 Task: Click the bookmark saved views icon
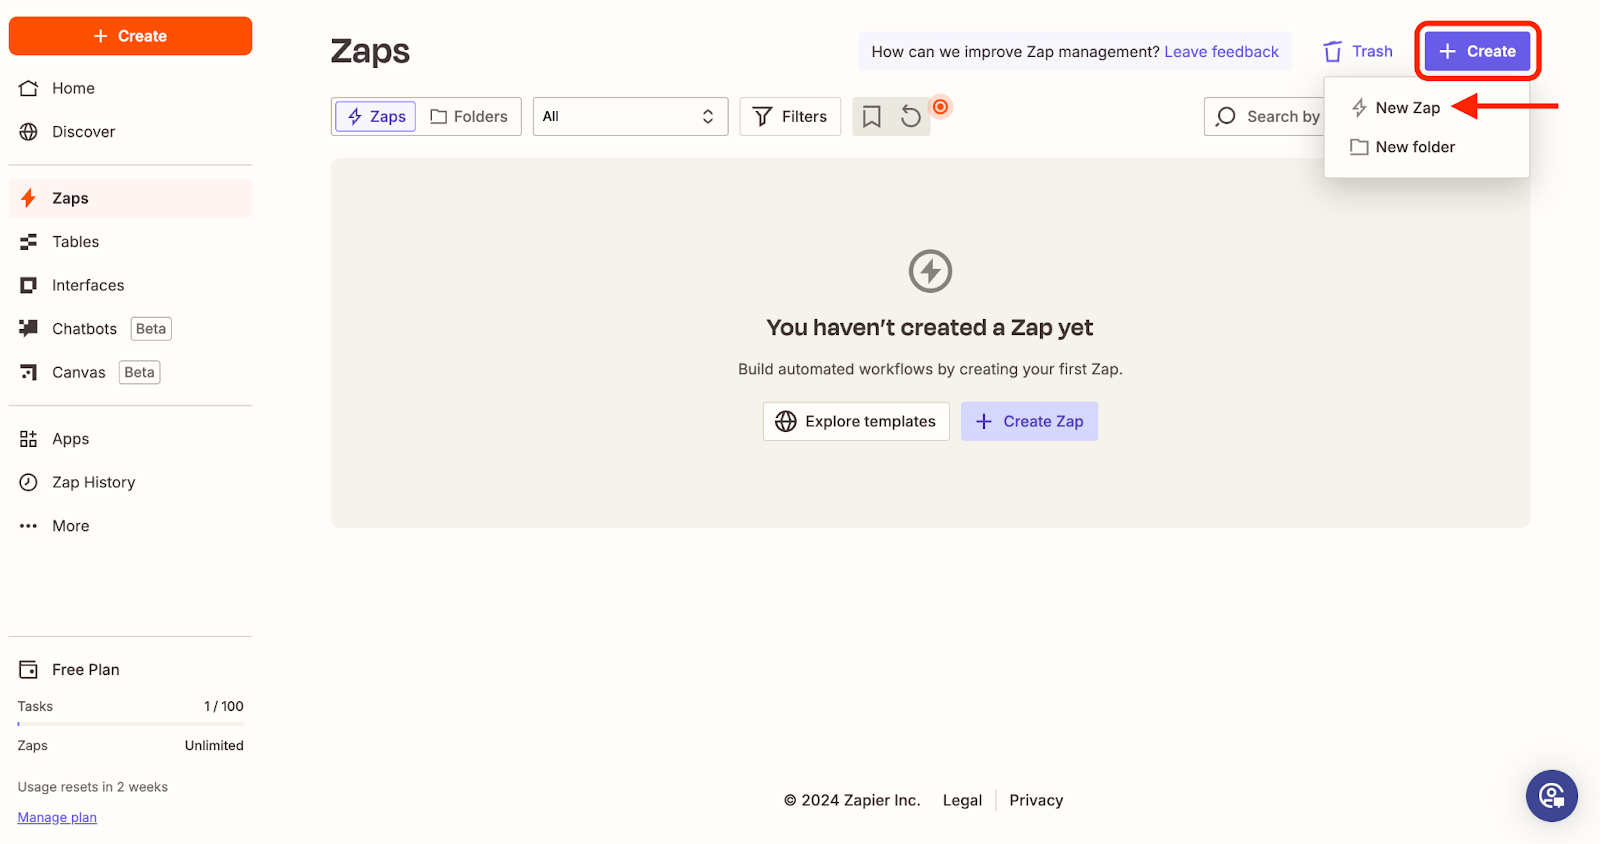[871, 117]
